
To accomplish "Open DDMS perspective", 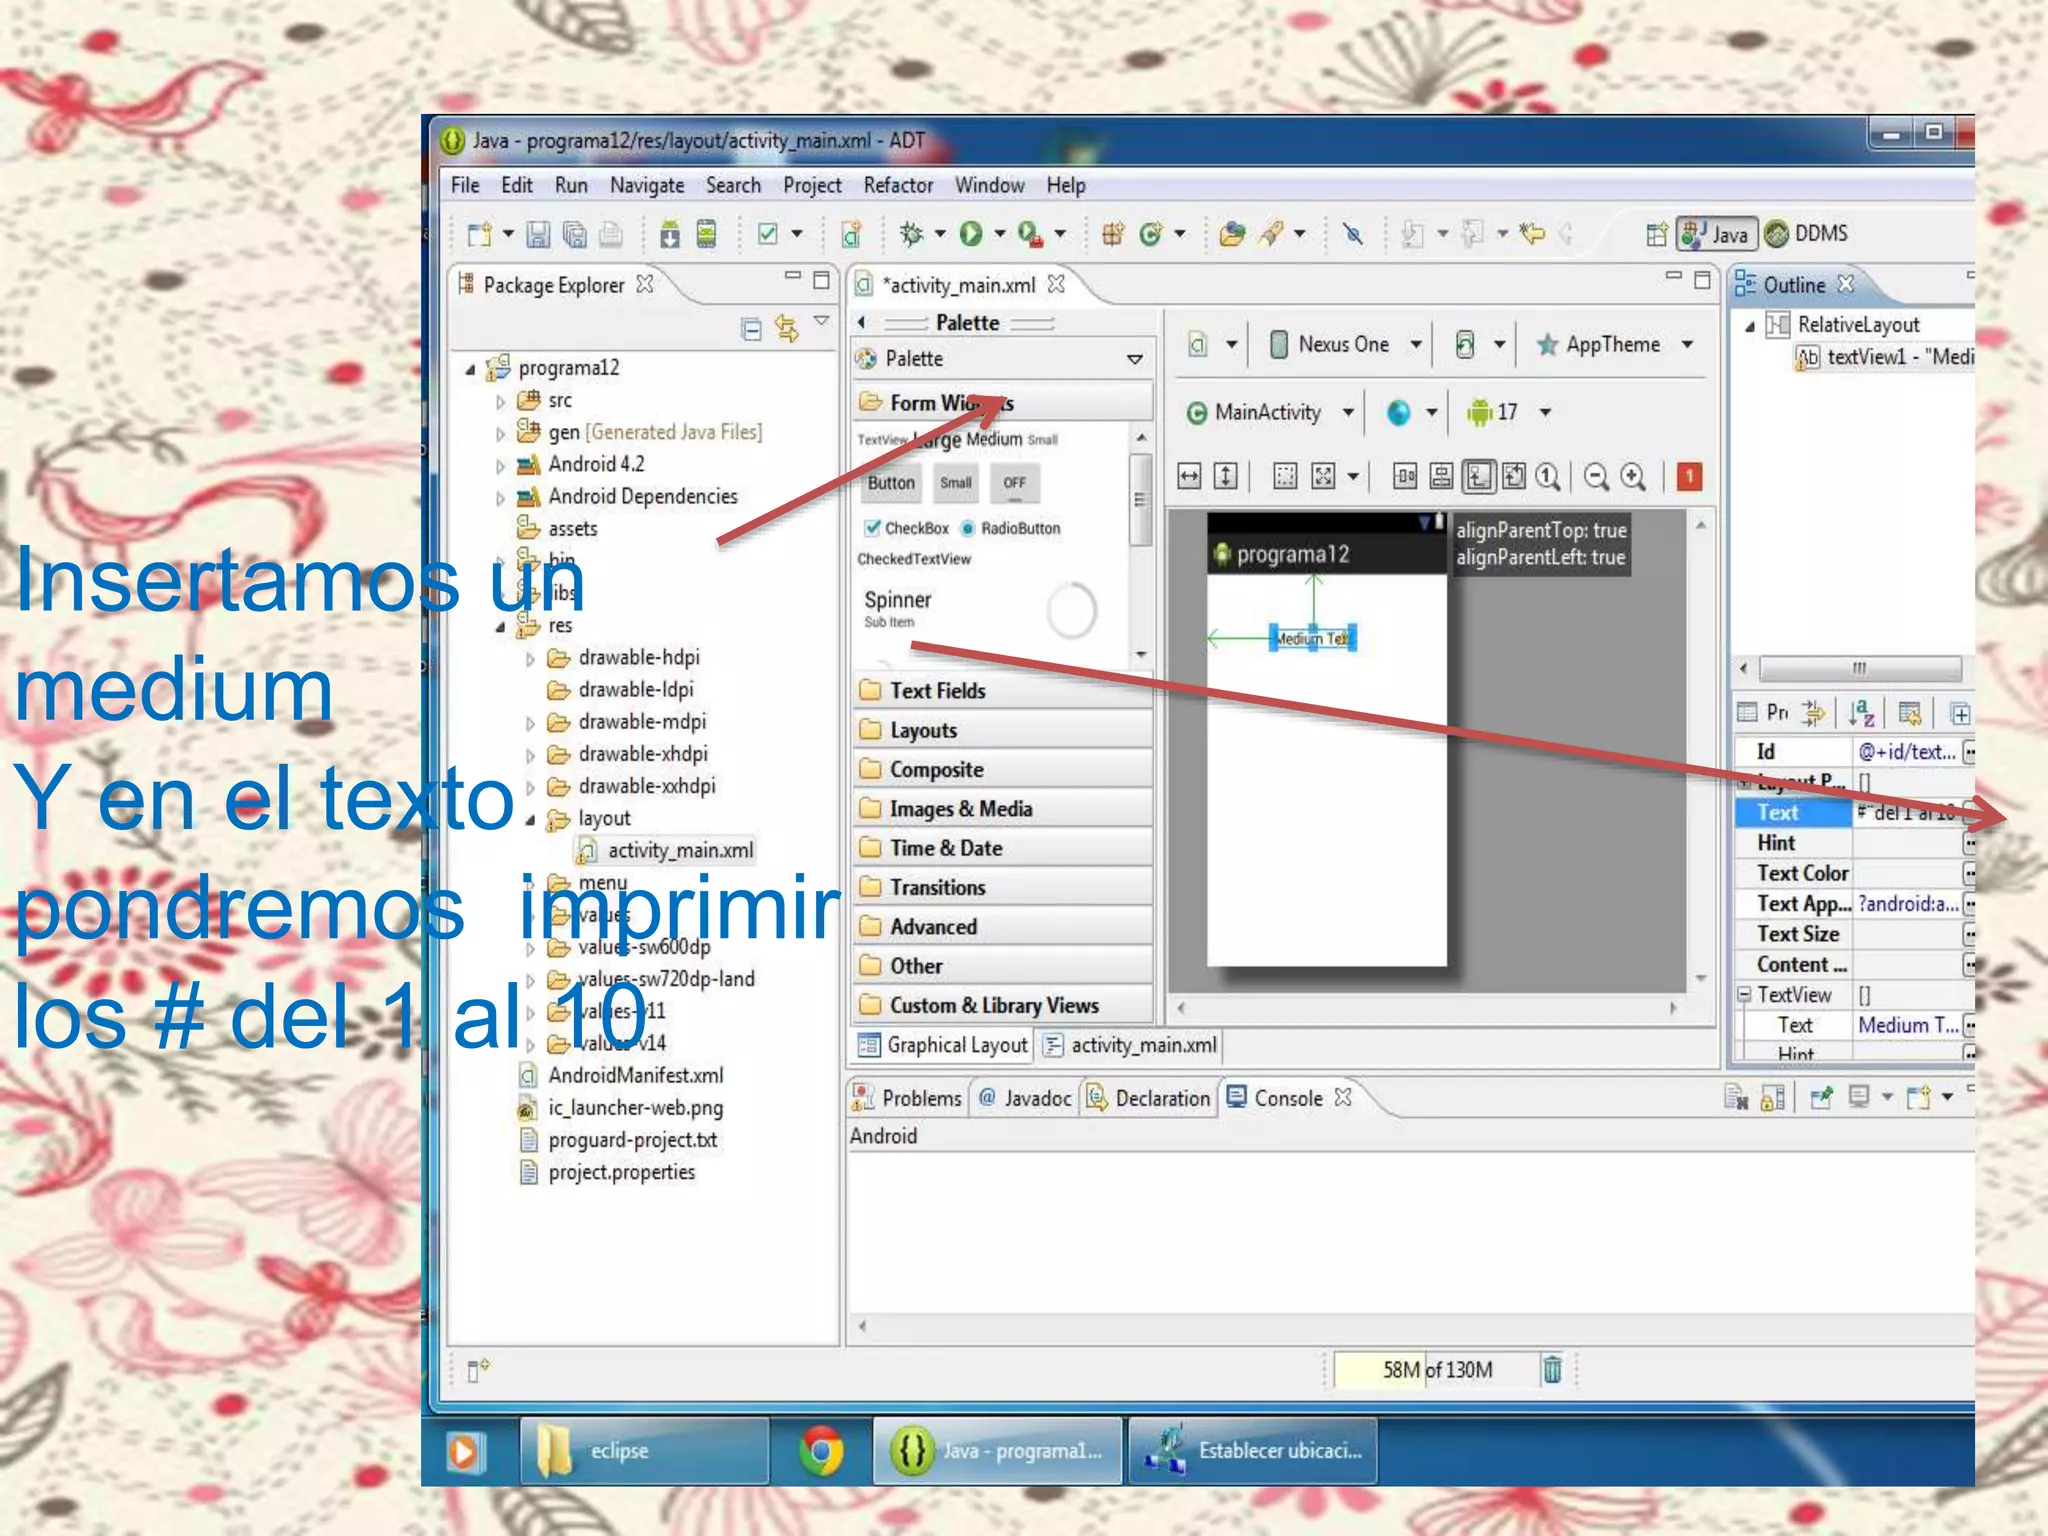I will point(1807,233).
